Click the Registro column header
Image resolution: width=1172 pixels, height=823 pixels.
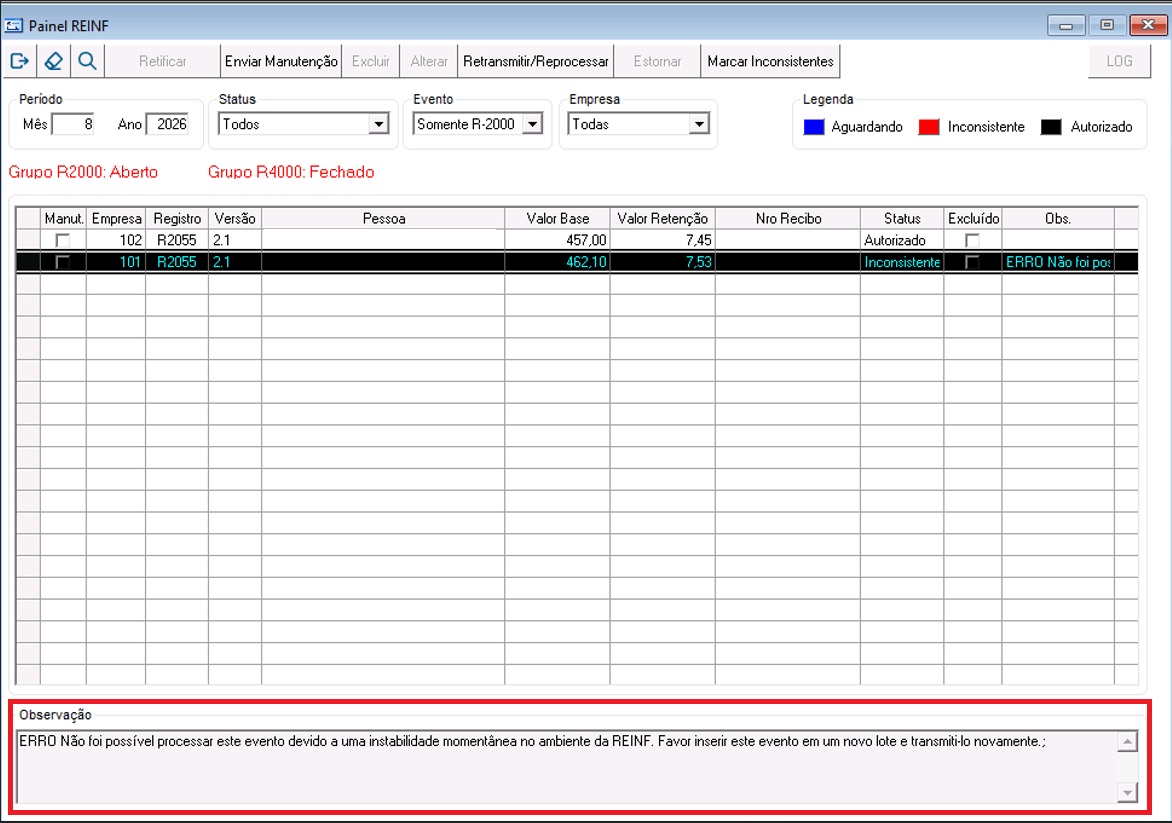click(177, 218)
